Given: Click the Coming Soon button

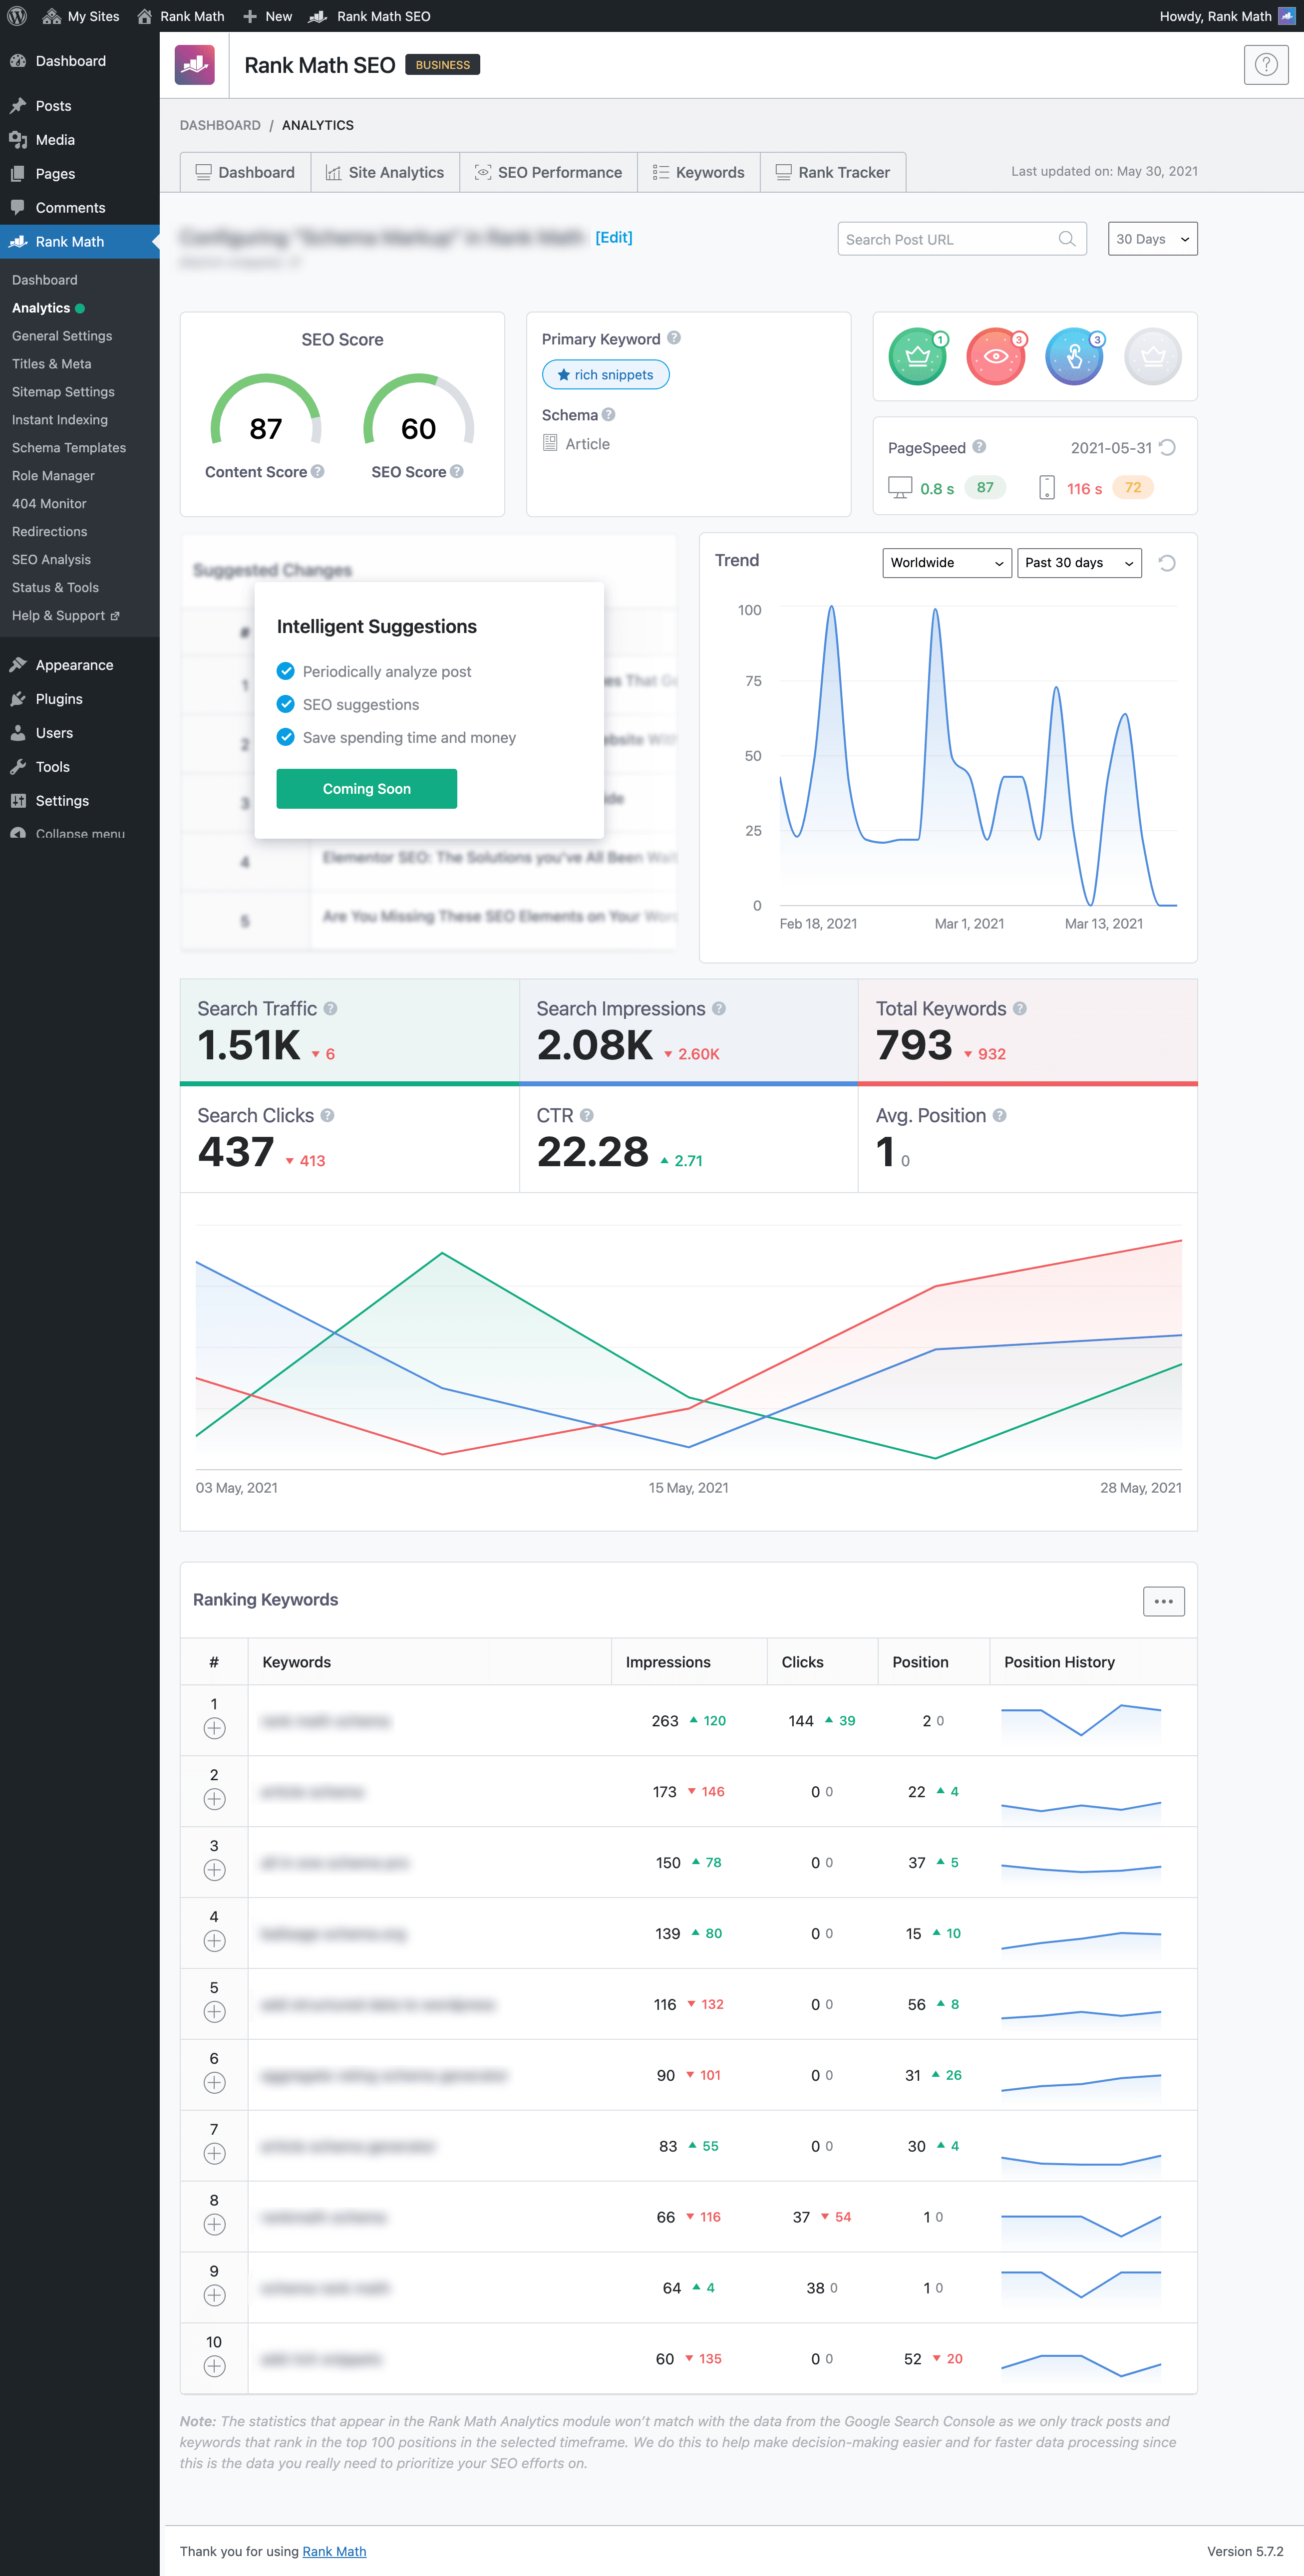Looking at the screenshot, I should pos(366,789).
